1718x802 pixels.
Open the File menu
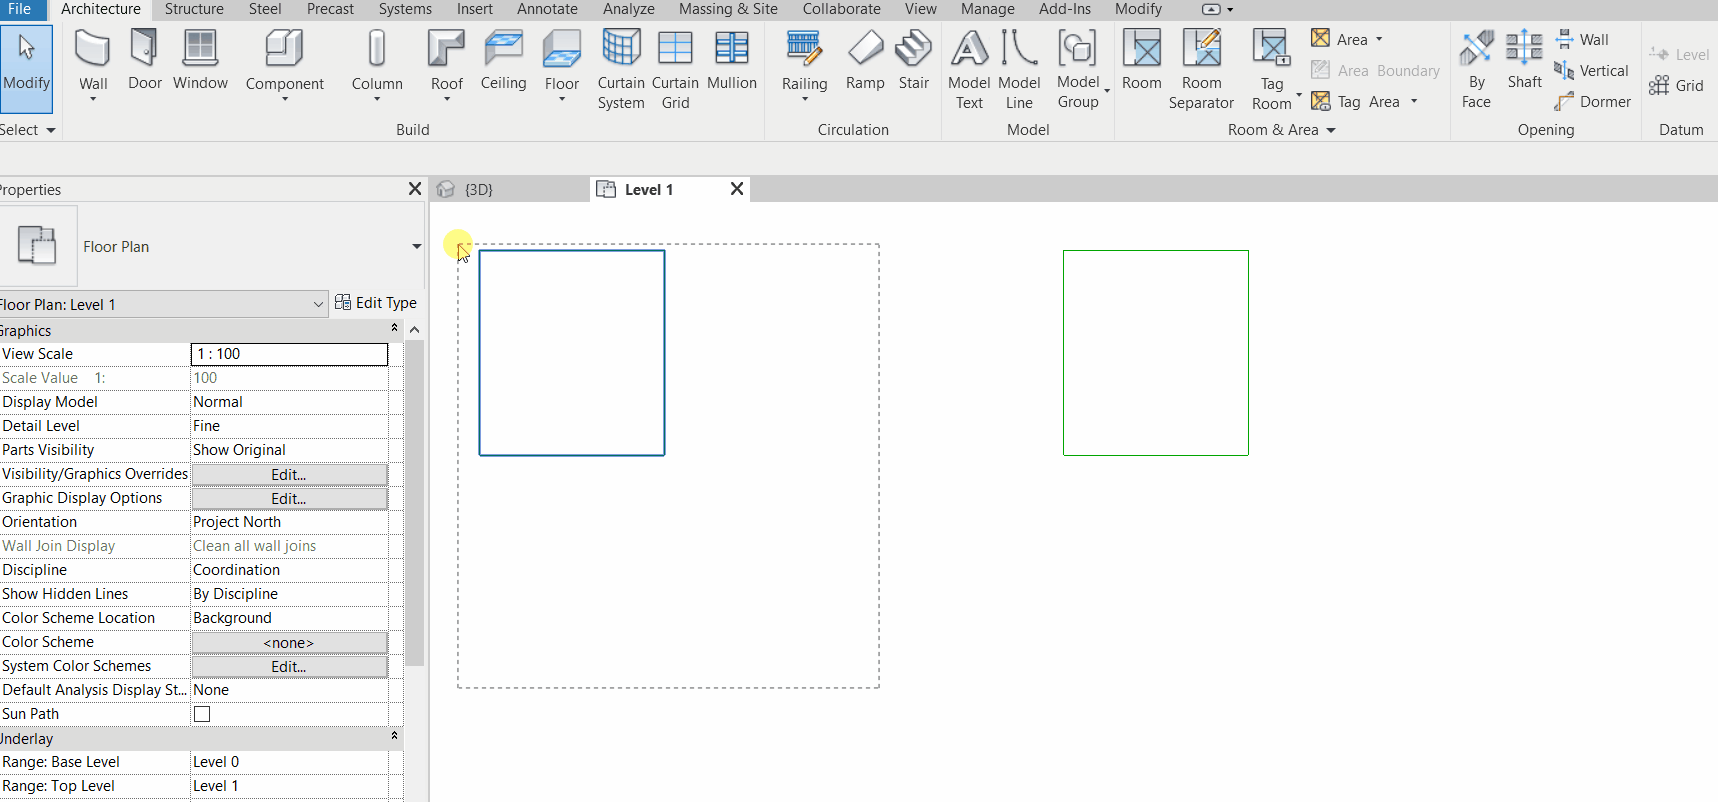pos(20,9)
